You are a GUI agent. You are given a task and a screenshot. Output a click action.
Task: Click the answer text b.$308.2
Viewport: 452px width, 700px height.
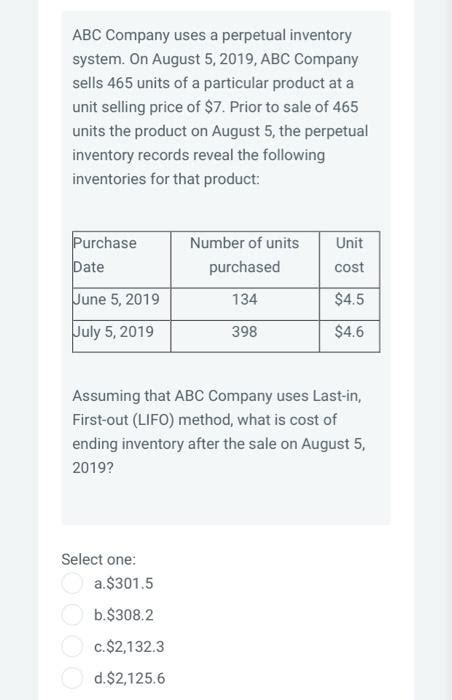tap(124, 615)
